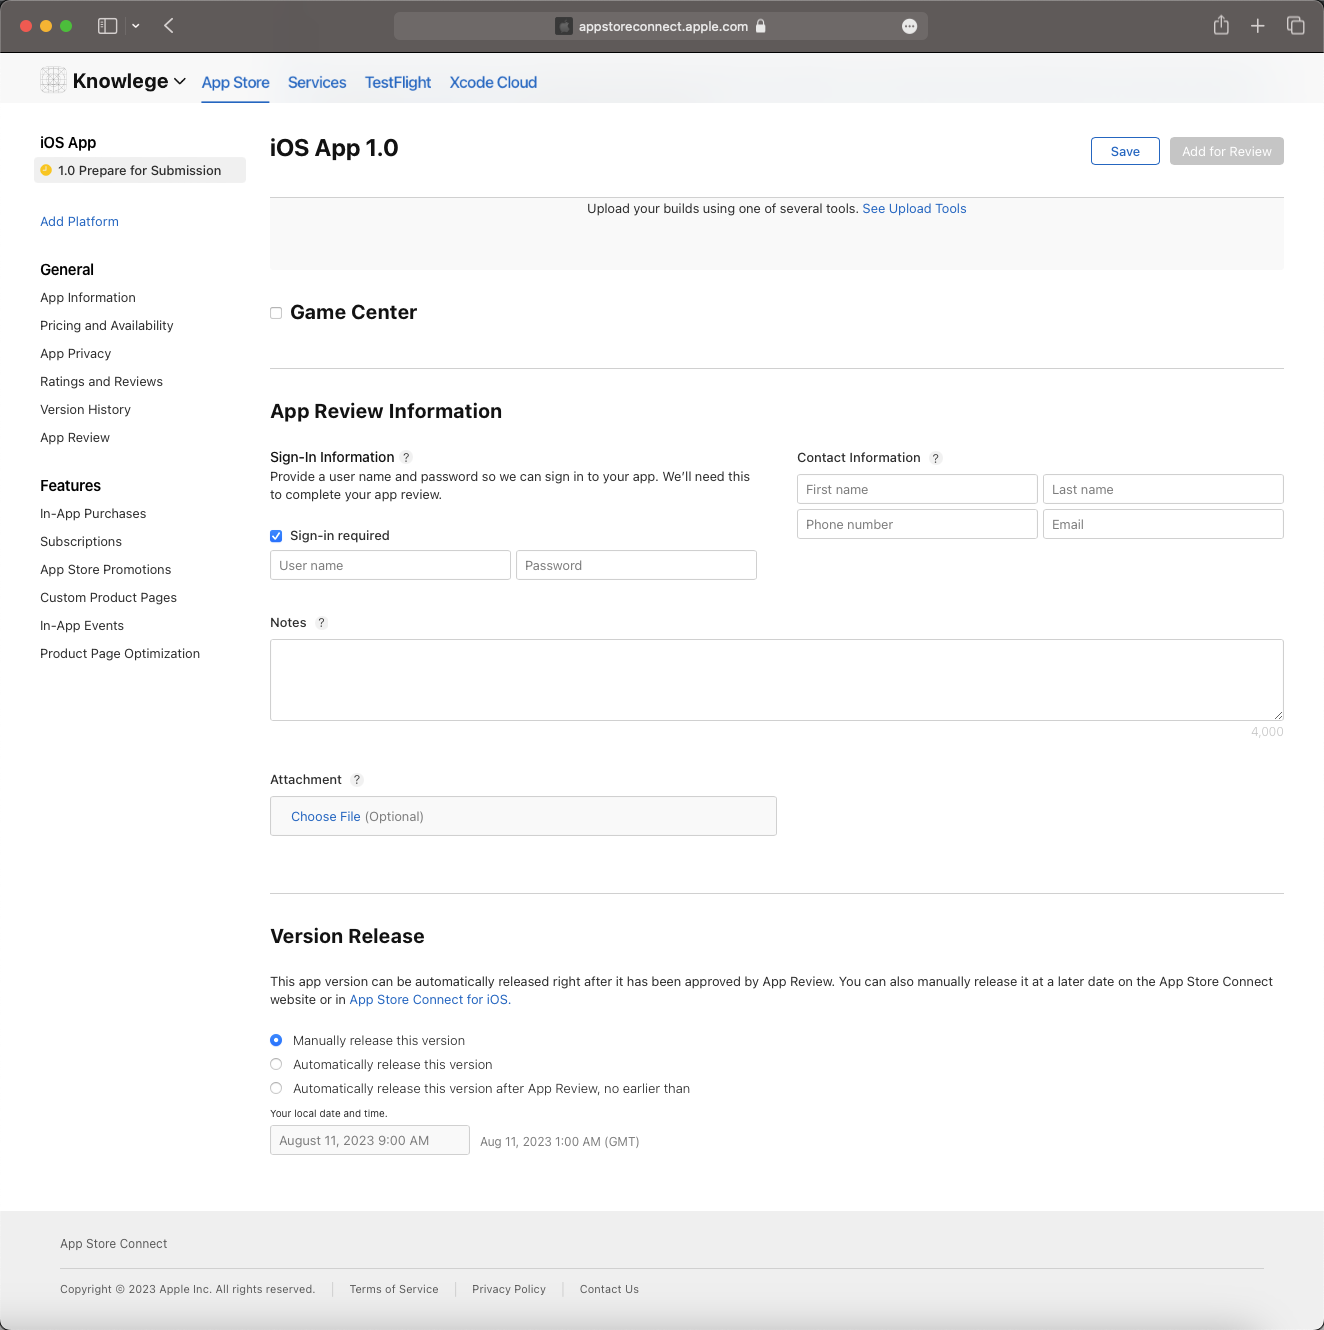Screen dimensions: 1324x1330
Task: Select release after App Review no earlier than
Action: (x=276, y=1088)
